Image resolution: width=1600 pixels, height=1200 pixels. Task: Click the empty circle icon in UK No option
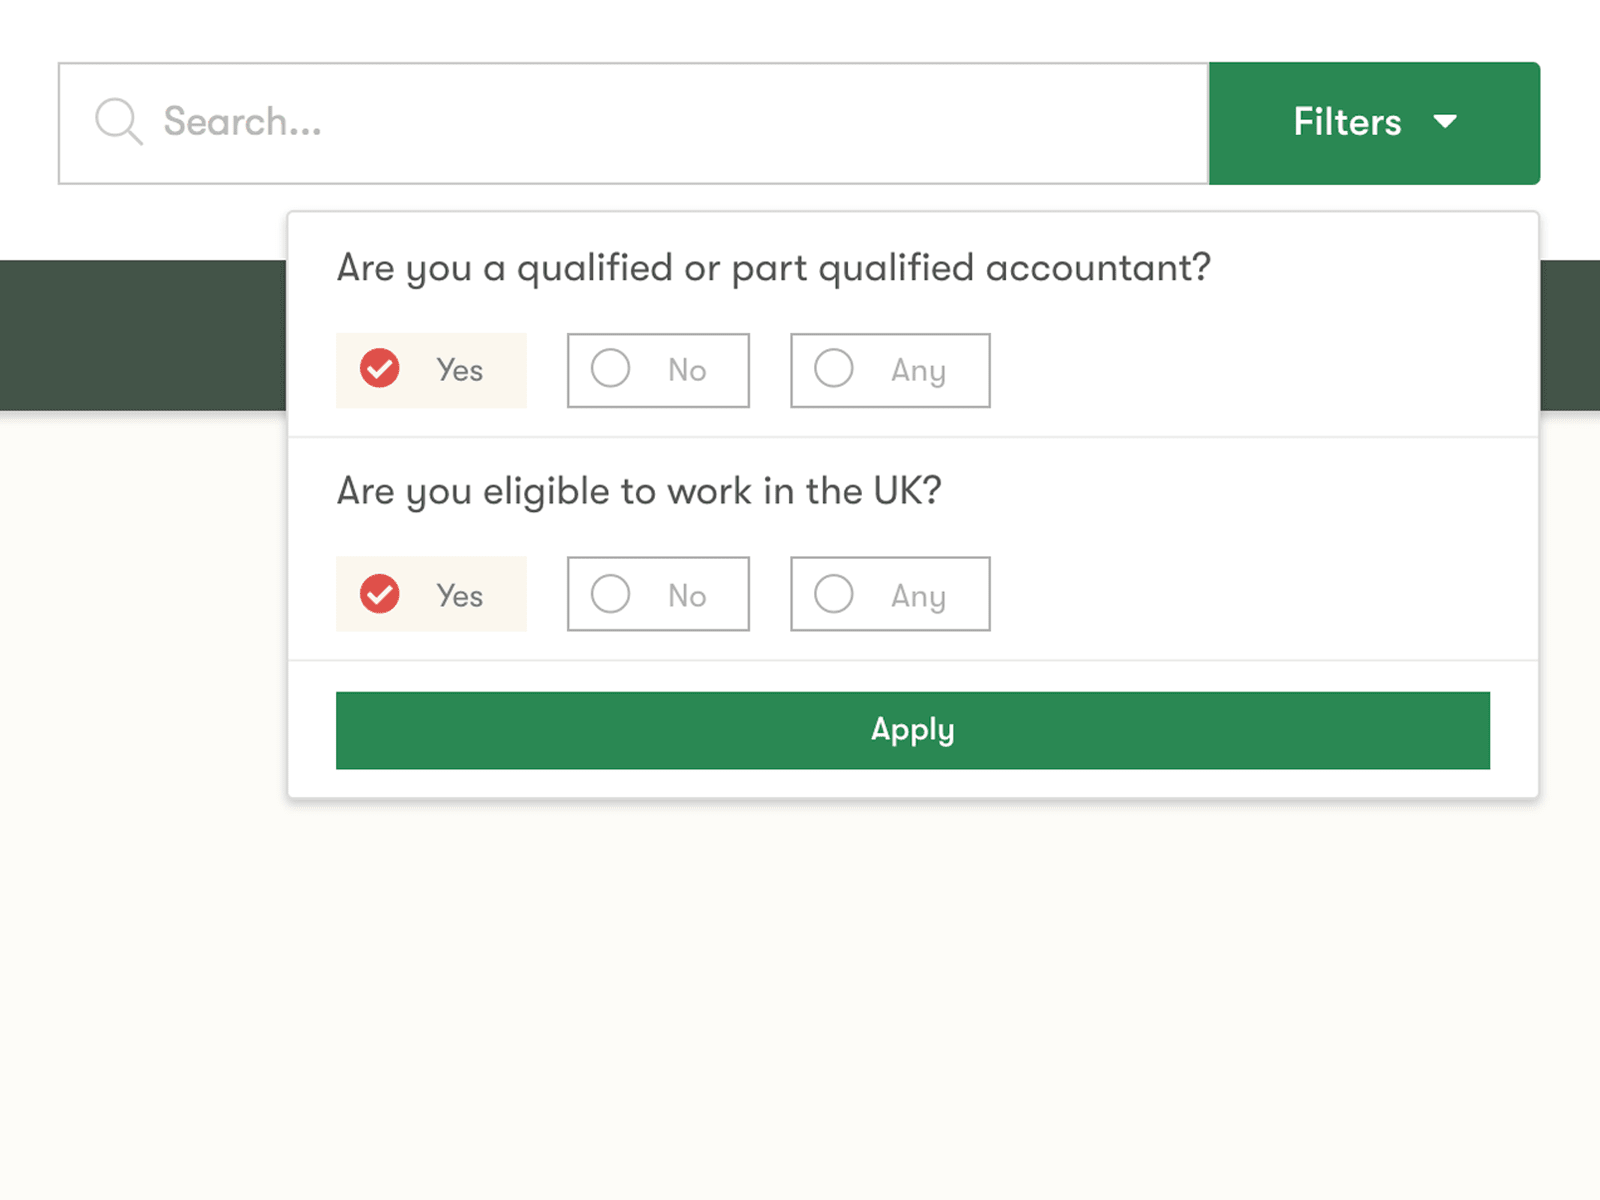(x=610, y=593)
